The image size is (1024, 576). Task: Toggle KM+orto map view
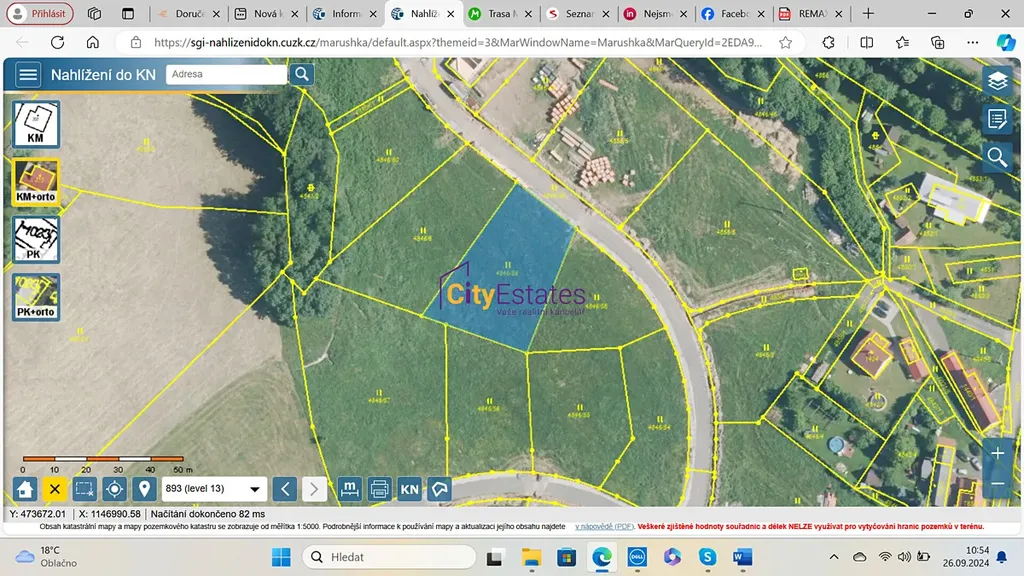coord(36,182)
